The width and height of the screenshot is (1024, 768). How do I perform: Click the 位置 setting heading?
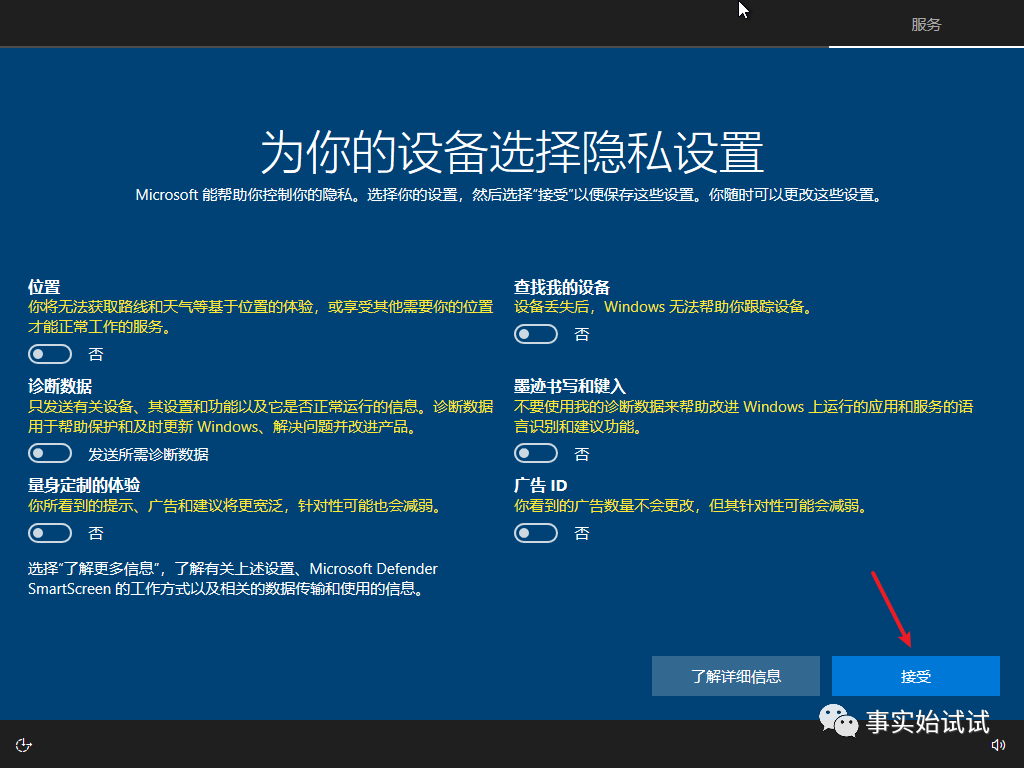pos(44,287)
